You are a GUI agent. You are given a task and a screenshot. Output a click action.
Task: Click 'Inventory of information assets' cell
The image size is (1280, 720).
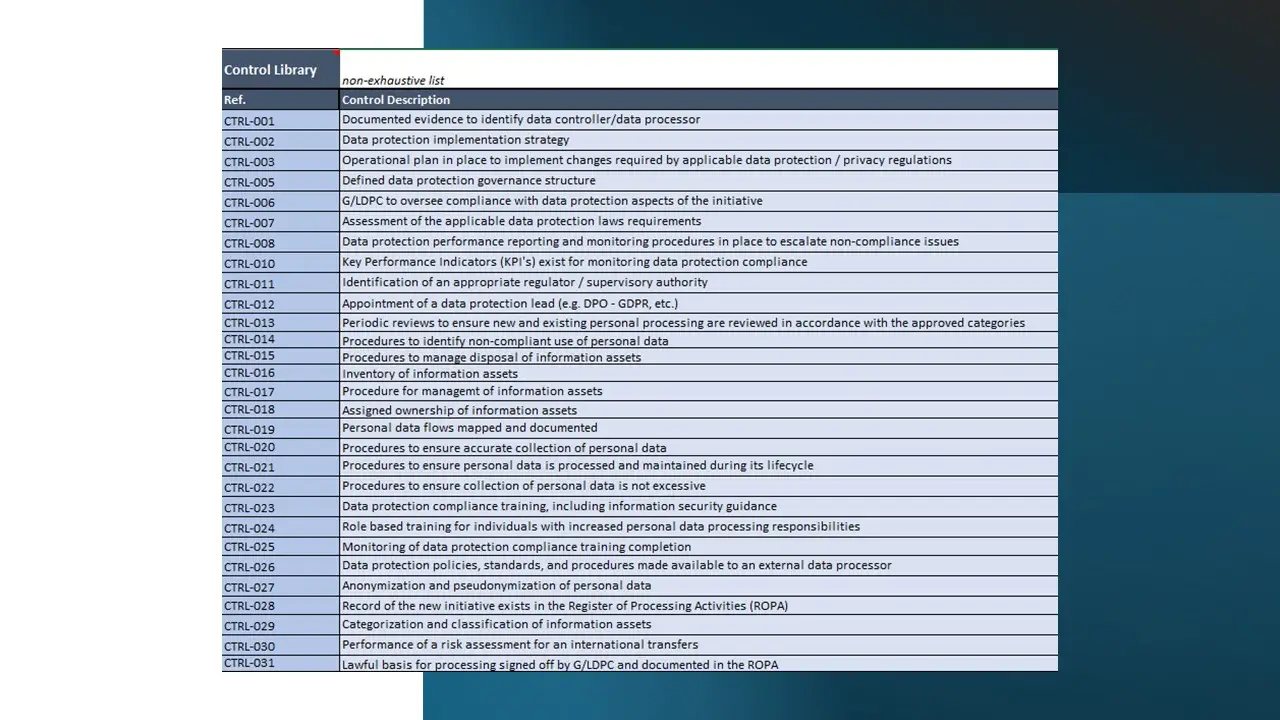point(430,374)
